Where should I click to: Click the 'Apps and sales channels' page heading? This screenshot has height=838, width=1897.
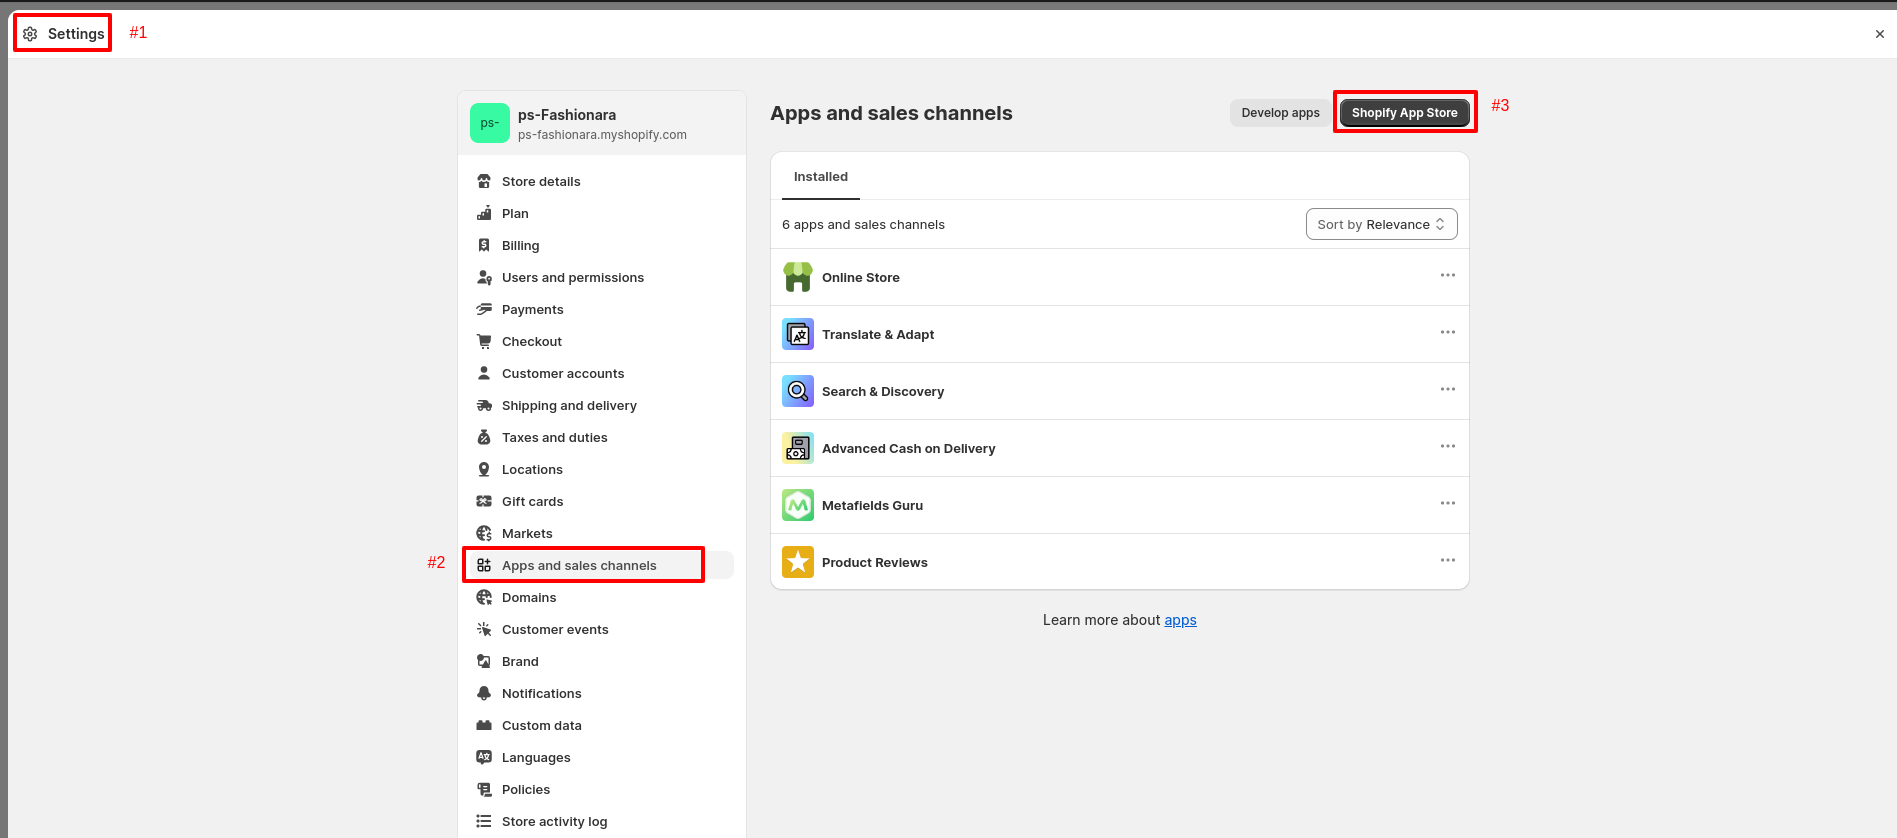891,113
